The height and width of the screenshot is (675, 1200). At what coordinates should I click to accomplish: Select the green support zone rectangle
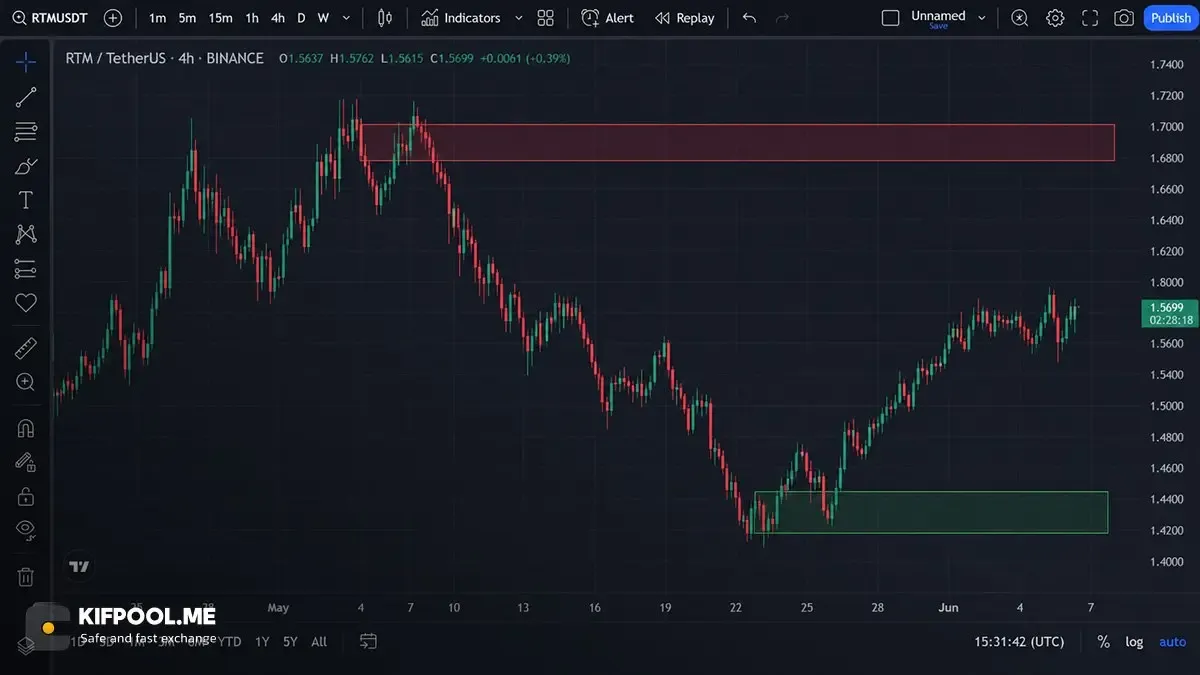931,512
